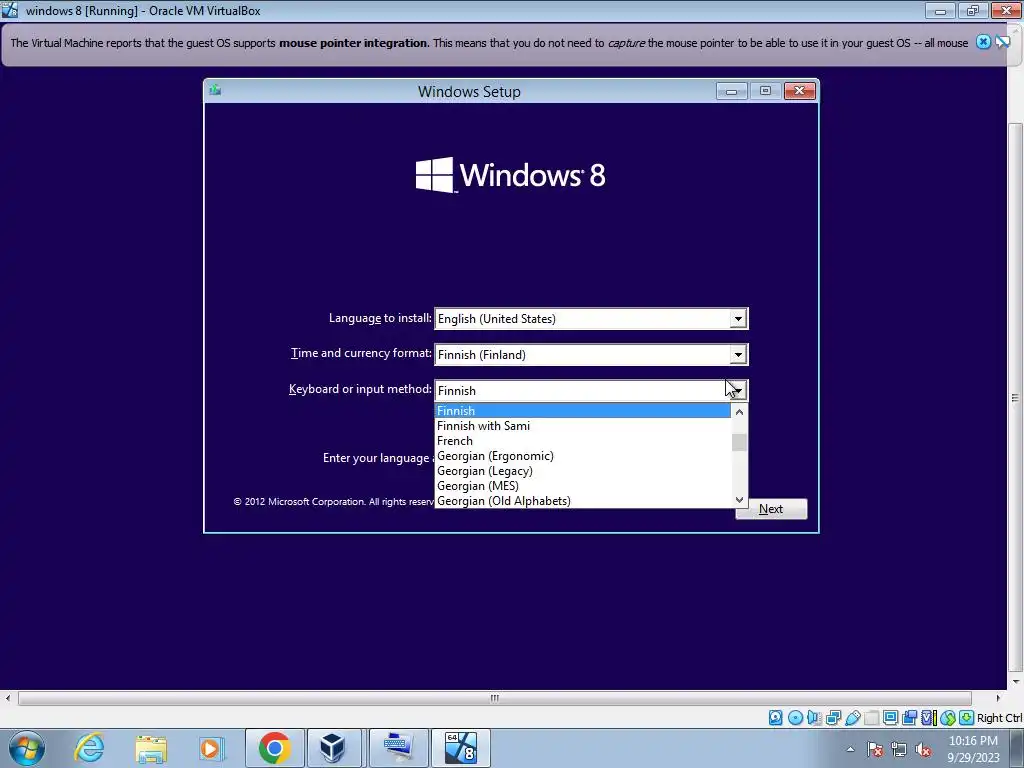Click the taskbar clock showing 10:16 PM
1024x768 pixels.
coord(973,749)
